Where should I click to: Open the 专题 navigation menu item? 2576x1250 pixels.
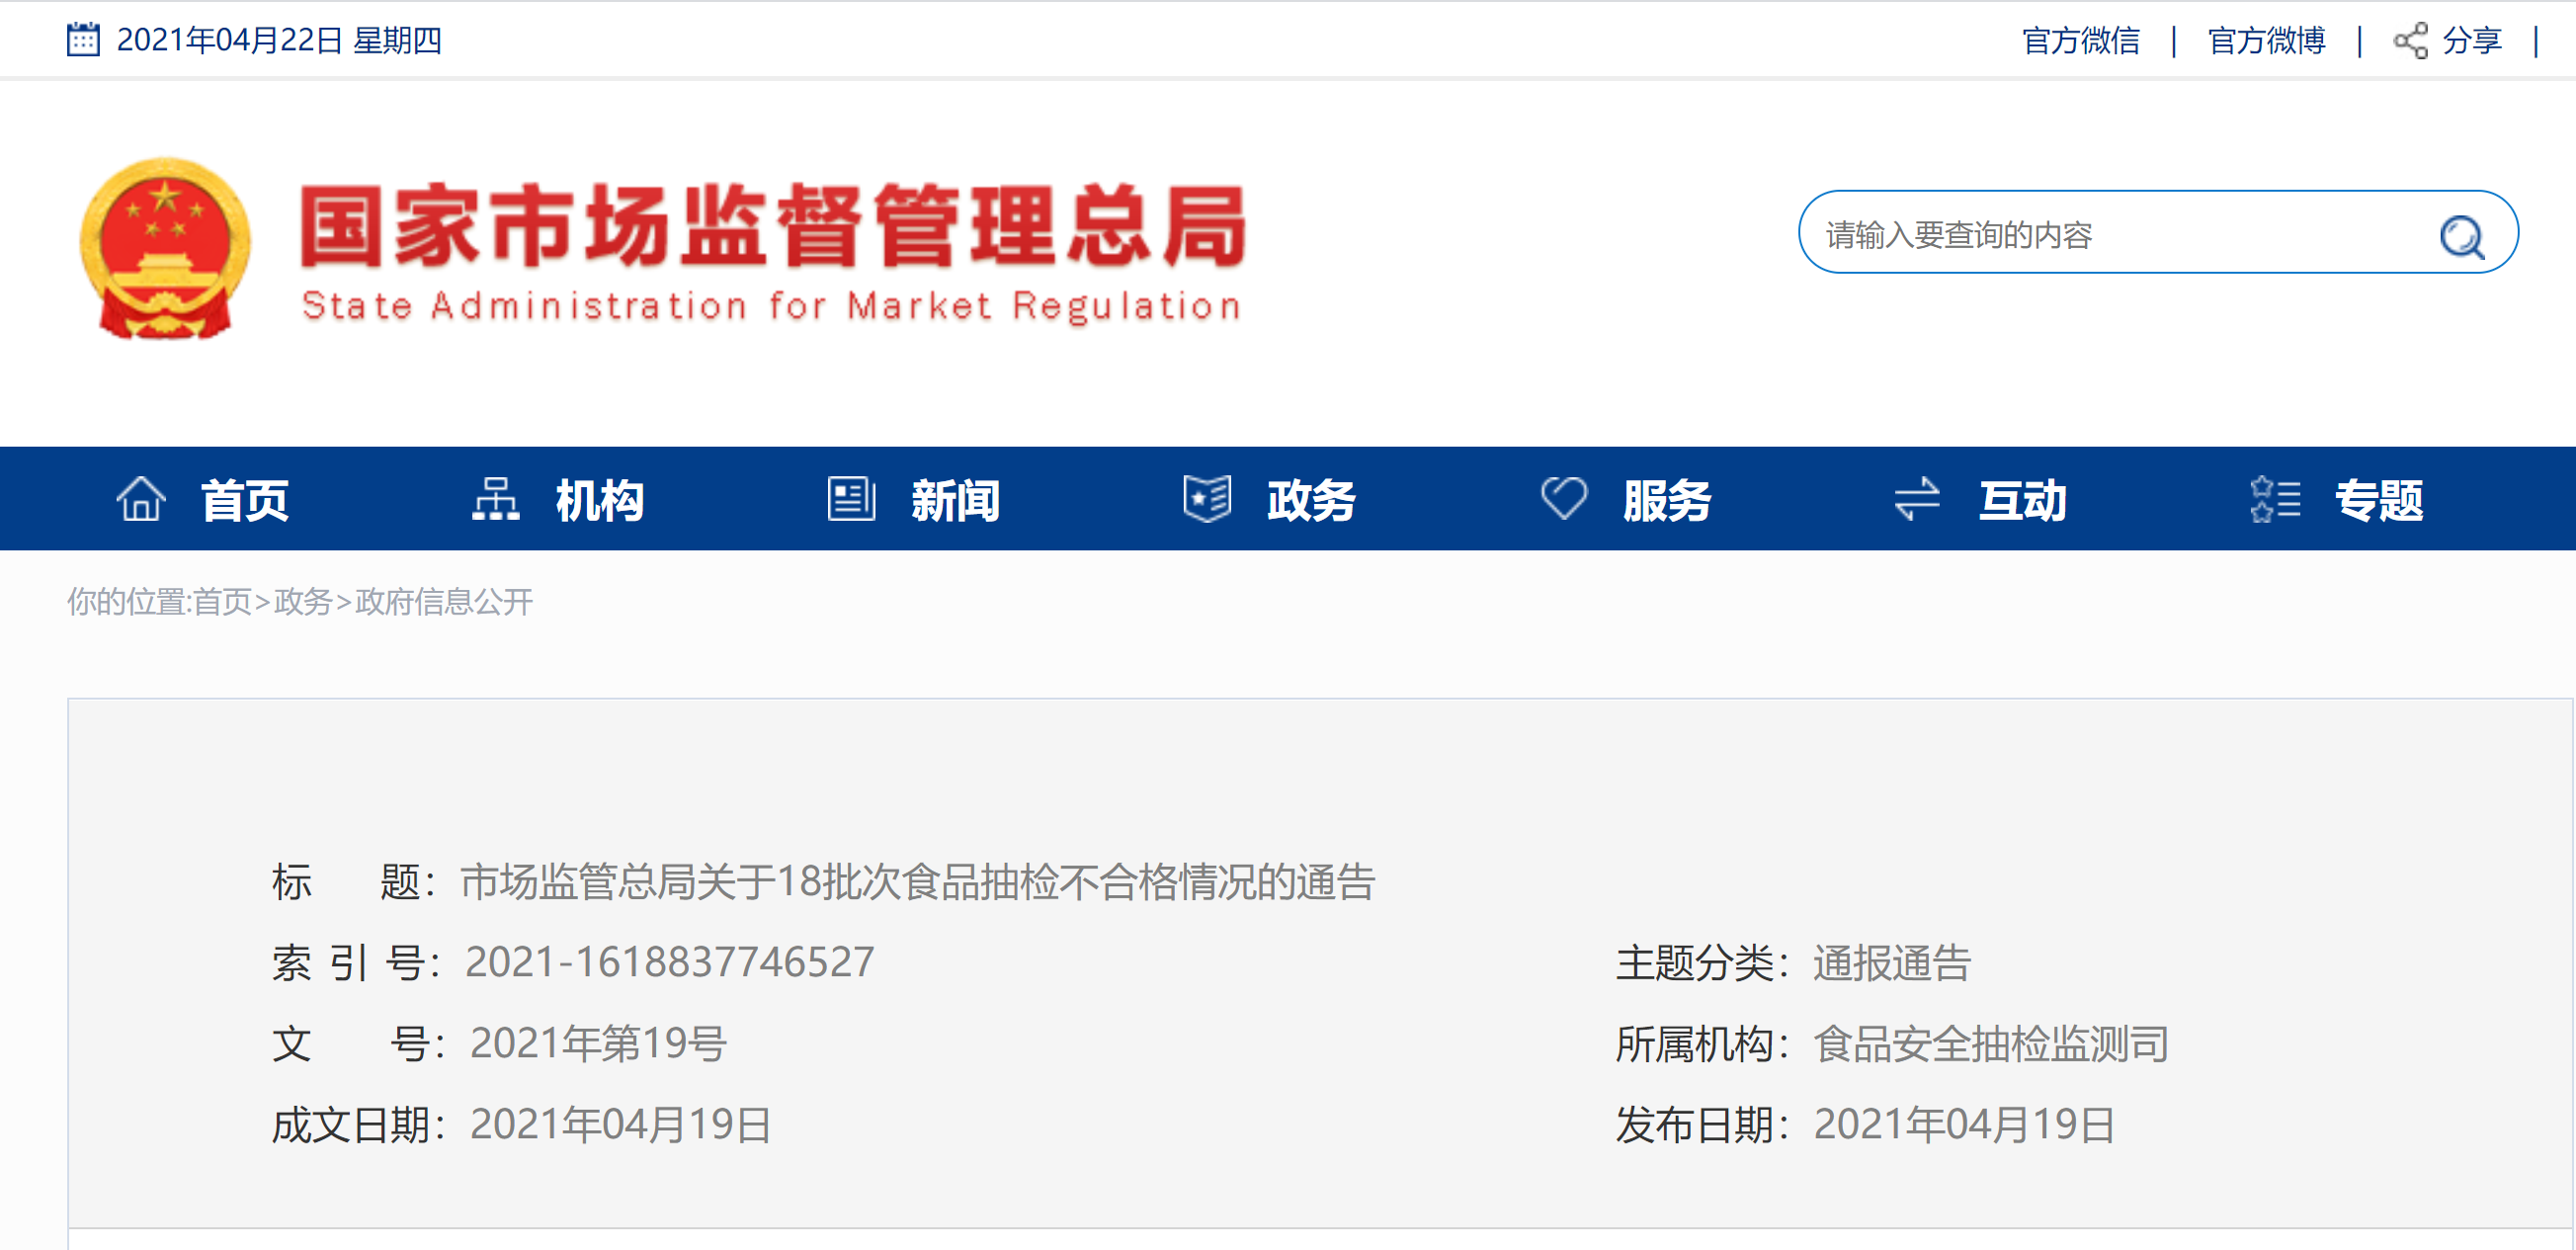(2379, 500)
